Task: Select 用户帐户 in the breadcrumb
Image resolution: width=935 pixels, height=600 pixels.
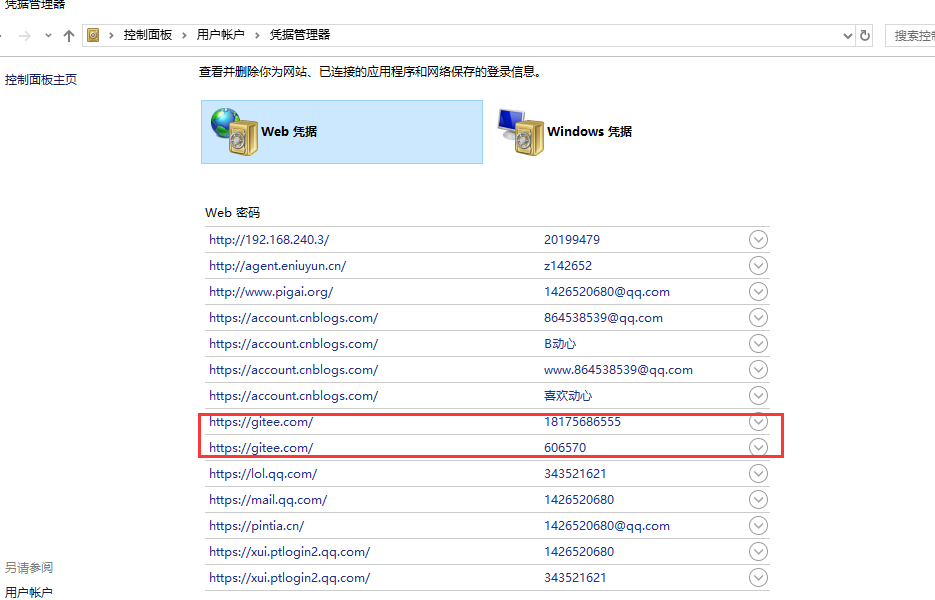Action: (x=221, y=35)
